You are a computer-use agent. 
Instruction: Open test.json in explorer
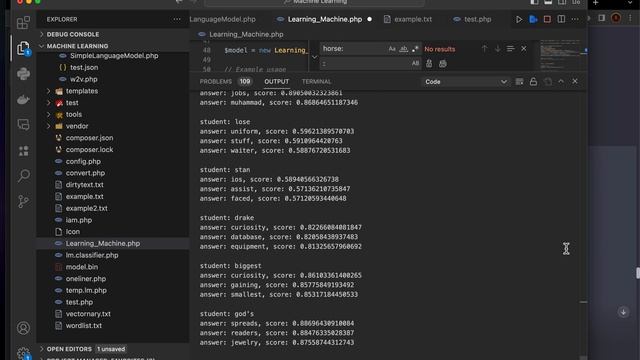[84, 67]
